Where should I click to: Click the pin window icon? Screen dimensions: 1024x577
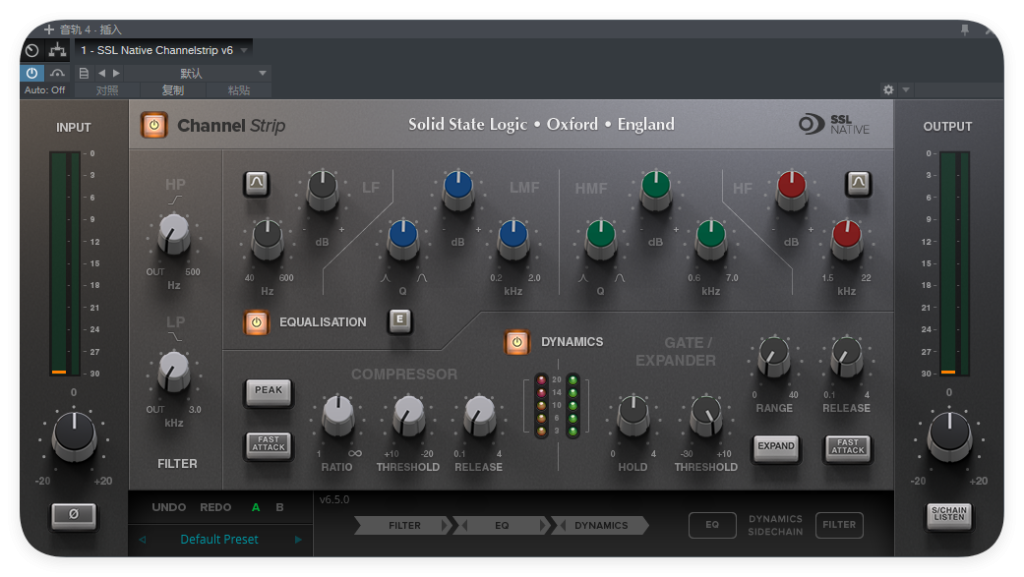point(965,29)
